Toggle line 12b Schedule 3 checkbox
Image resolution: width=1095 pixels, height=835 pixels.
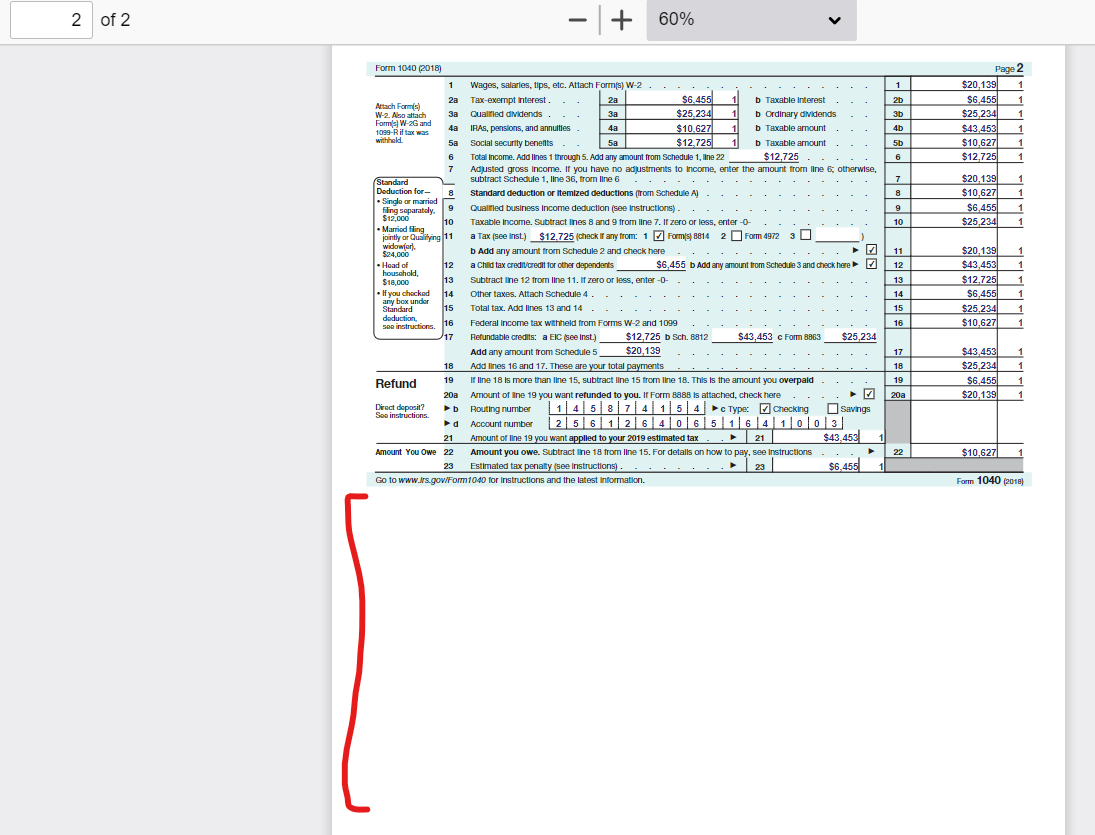click(x=872, y=264)
